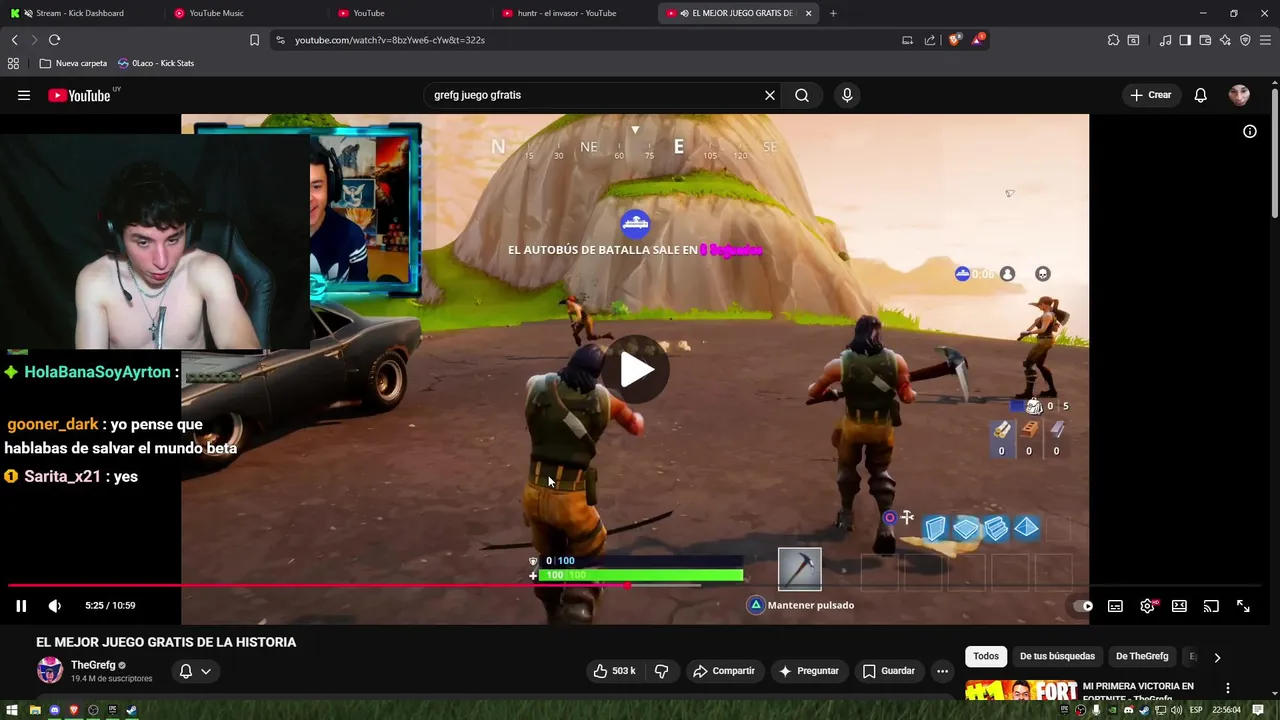Mute the video volume

click(x=55, y=605)
